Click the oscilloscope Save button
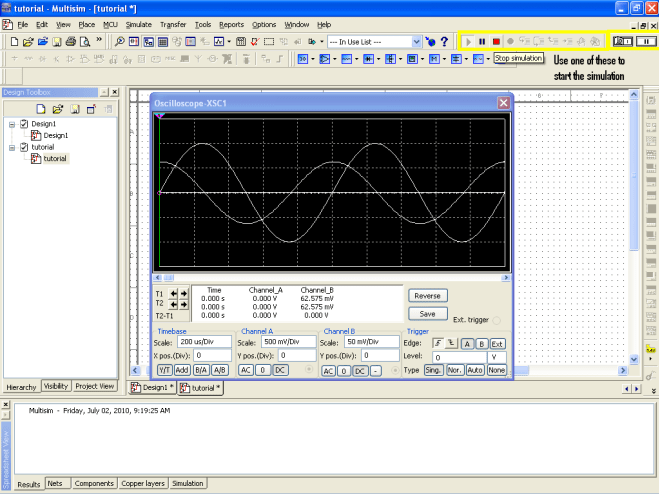This screenshot has height=495, width=660. click(427, 314)
